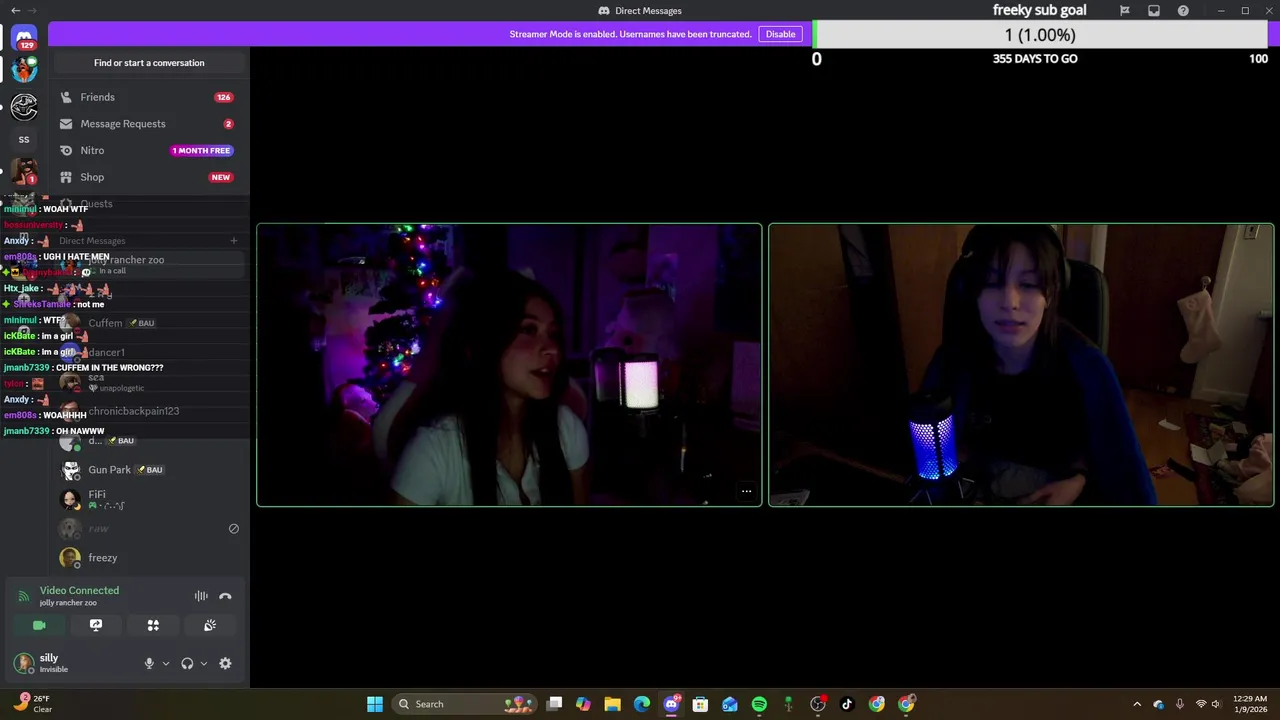Disconnect from the voice call
The image size is (1280, 720).
click(x=225, y=596)
